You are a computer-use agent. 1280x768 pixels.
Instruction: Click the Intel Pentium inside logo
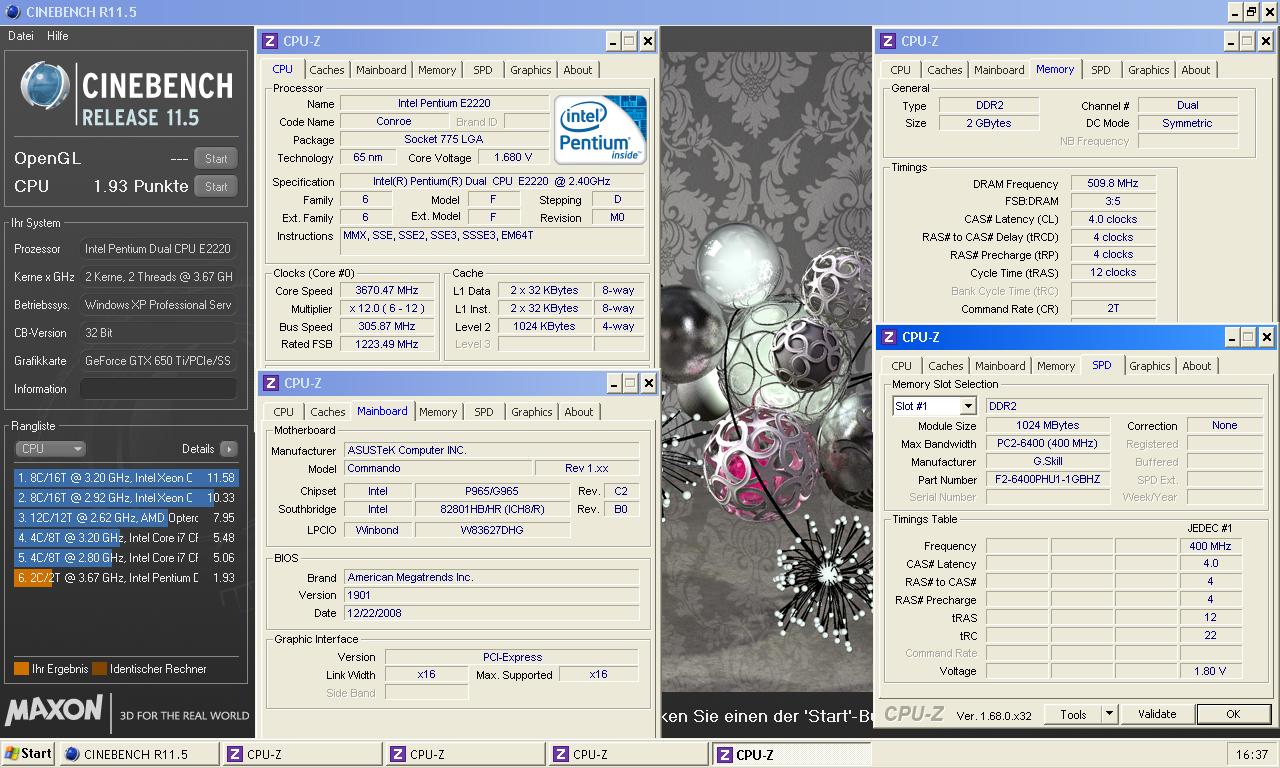click(x=601, y=130)
